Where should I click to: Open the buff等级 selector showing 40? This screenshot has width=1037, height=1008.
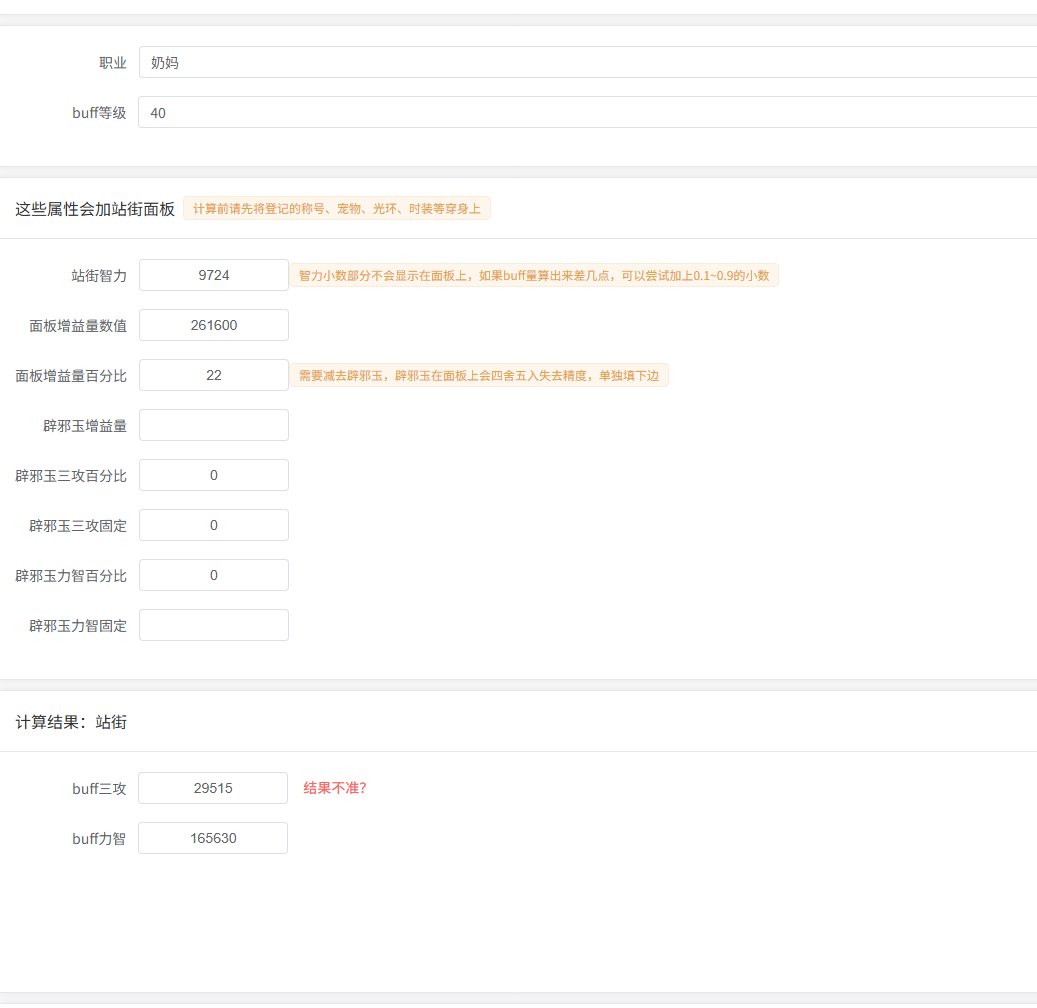point(587,113)
